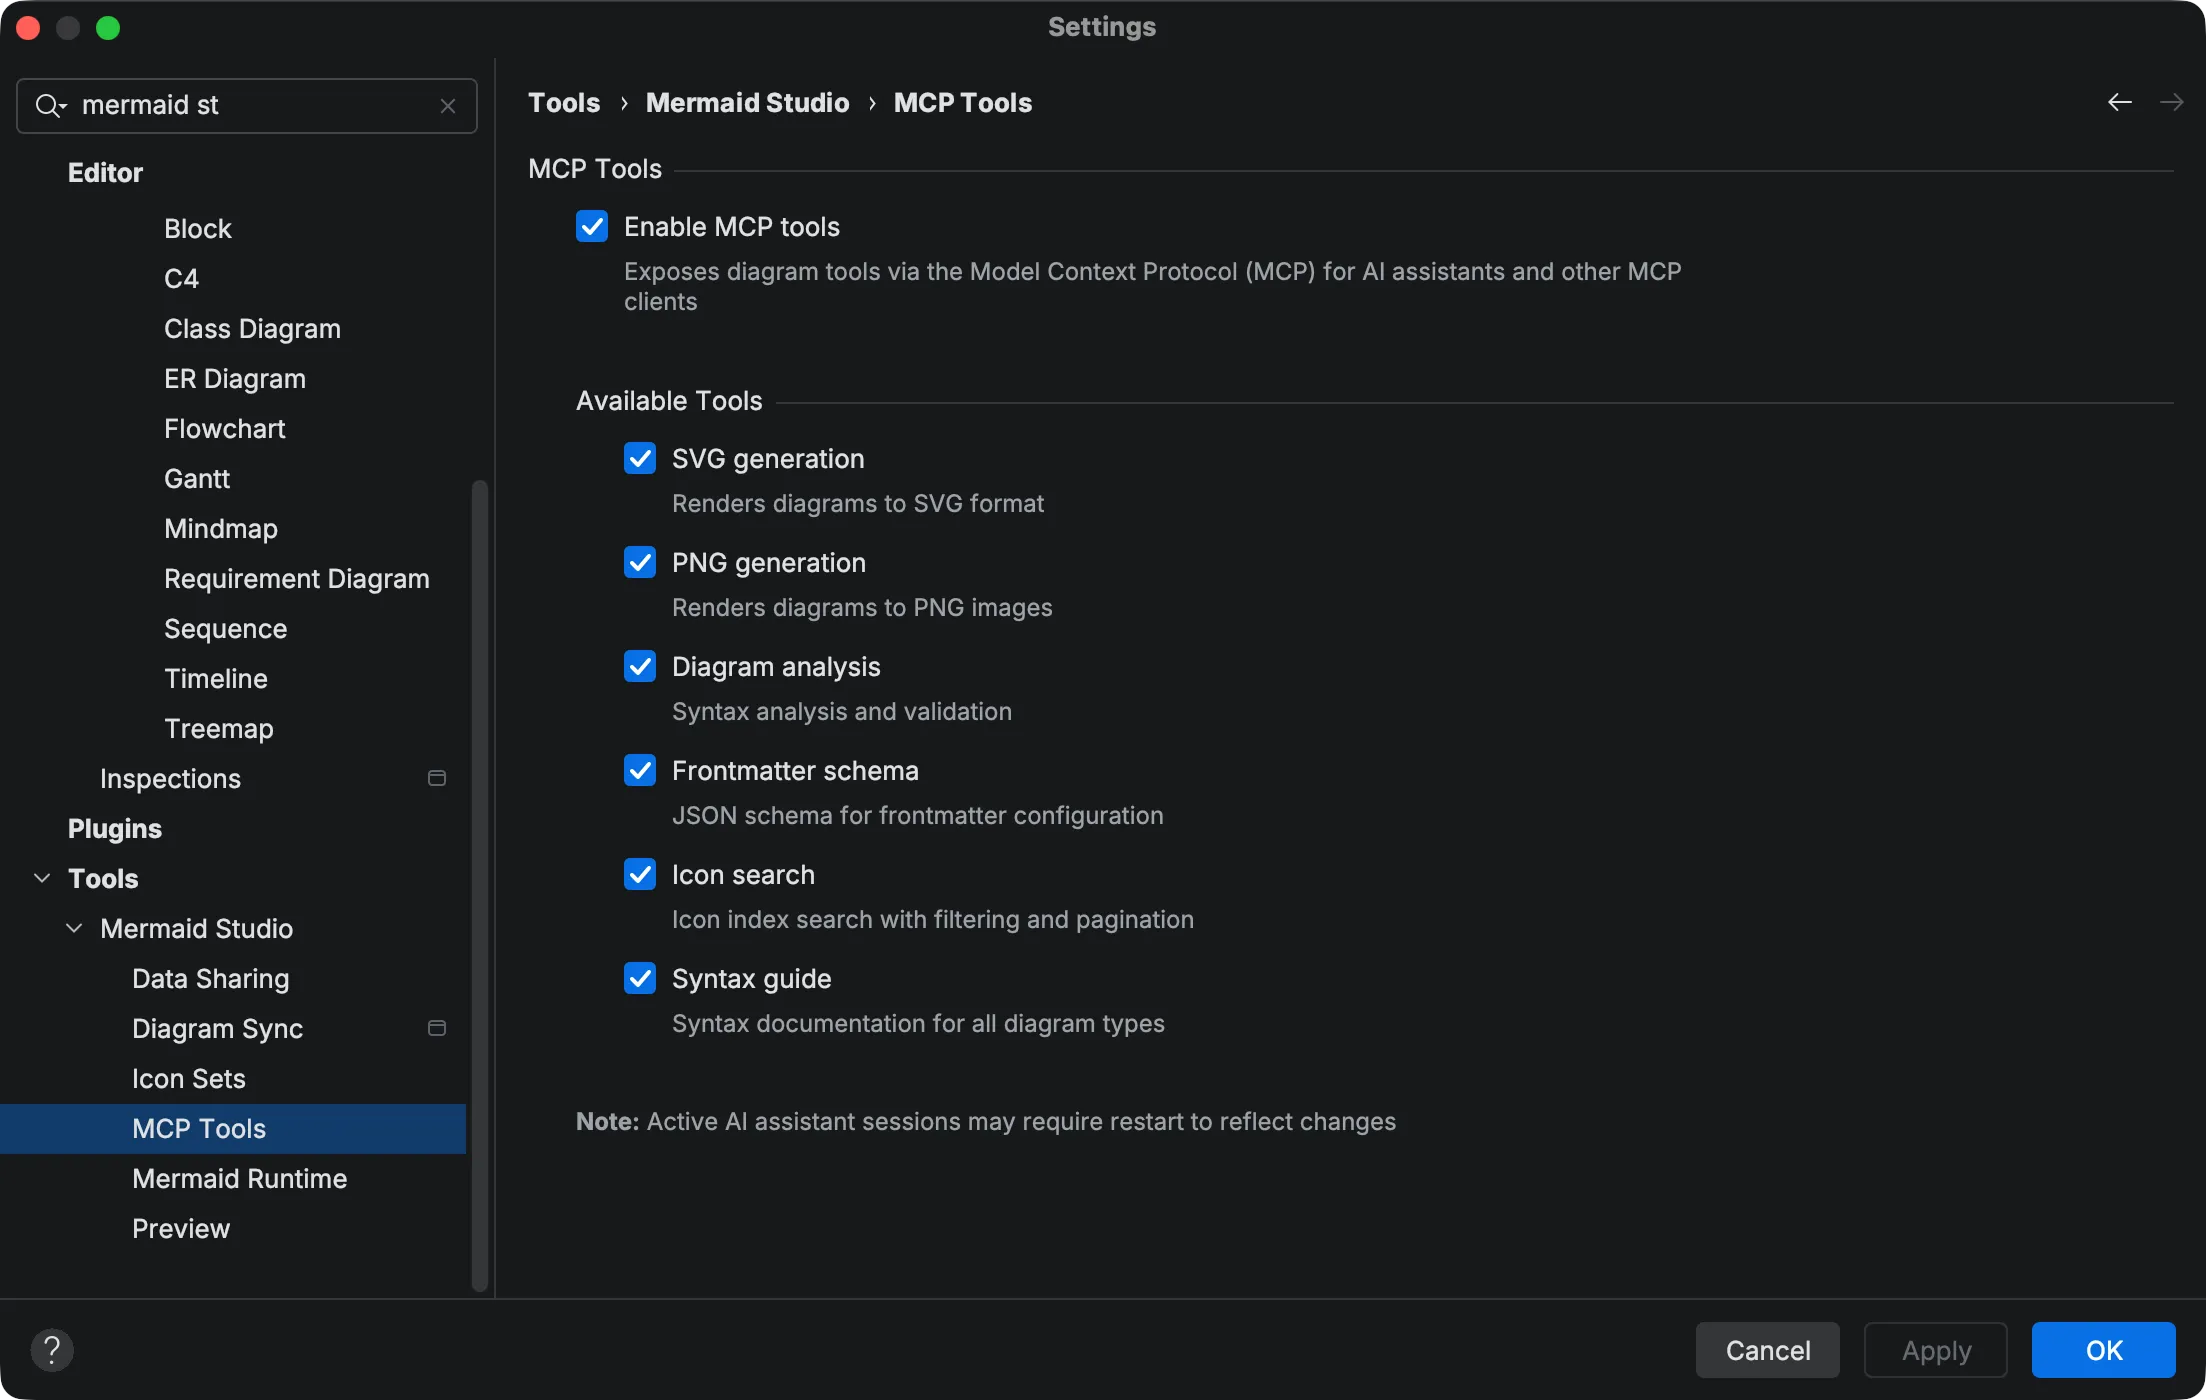2206x1400 pixels.
Task: Navigate back using the left arrow icon
Action: point(2120,102)
